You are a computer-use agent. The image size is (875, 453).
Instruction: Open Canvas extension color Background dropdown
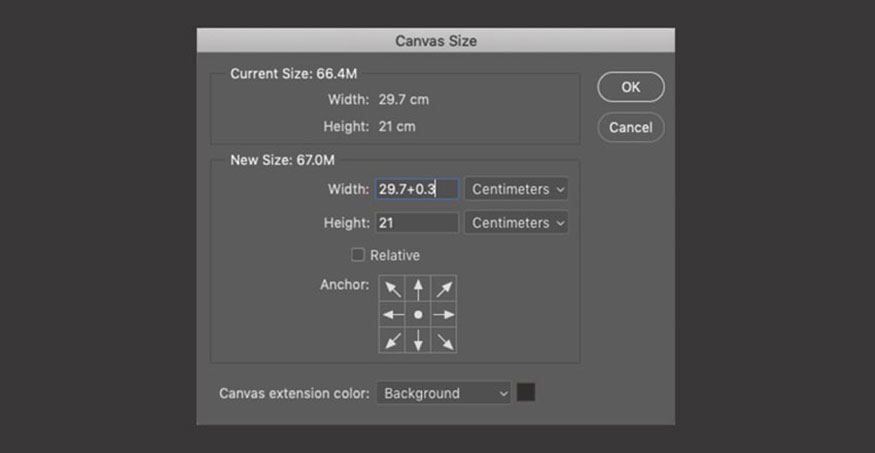[x=444, y=393]
